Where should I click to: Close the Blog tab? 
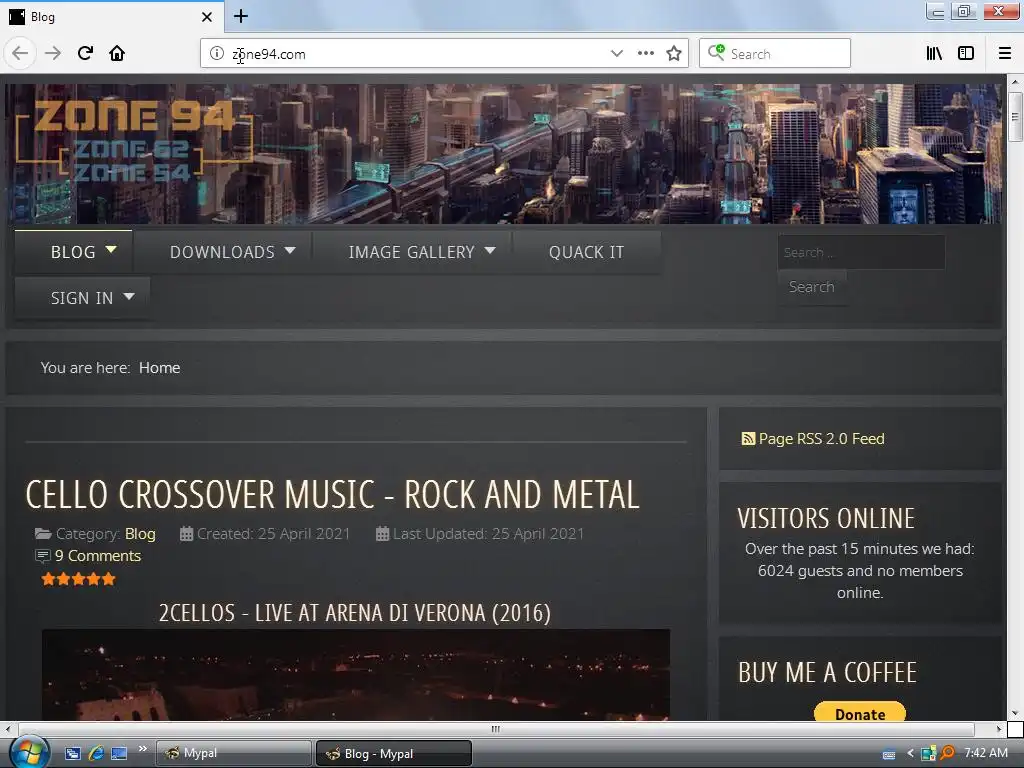207,17
